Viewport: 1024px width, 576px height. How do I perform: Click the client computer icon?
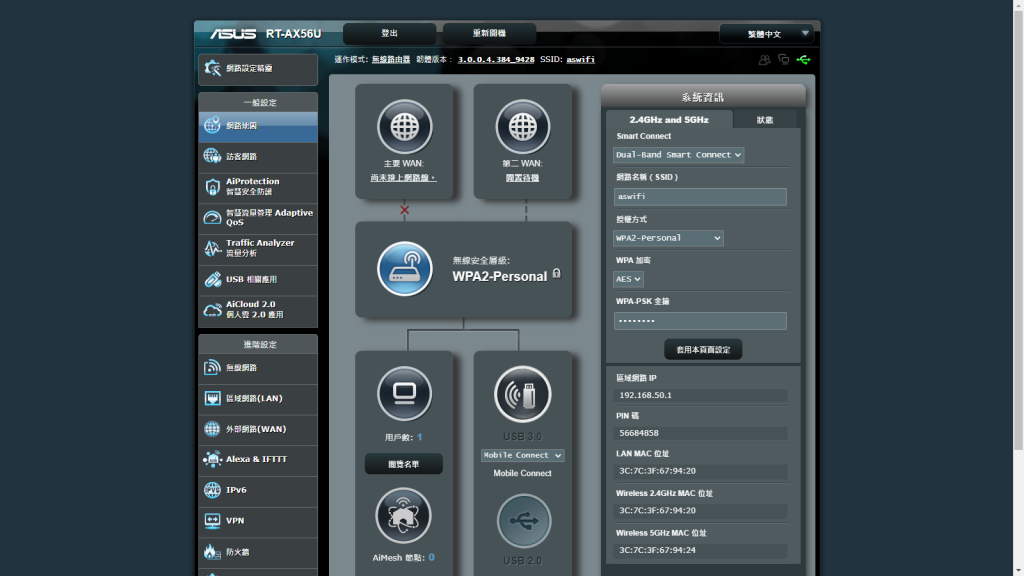click(x=404, y=394)
